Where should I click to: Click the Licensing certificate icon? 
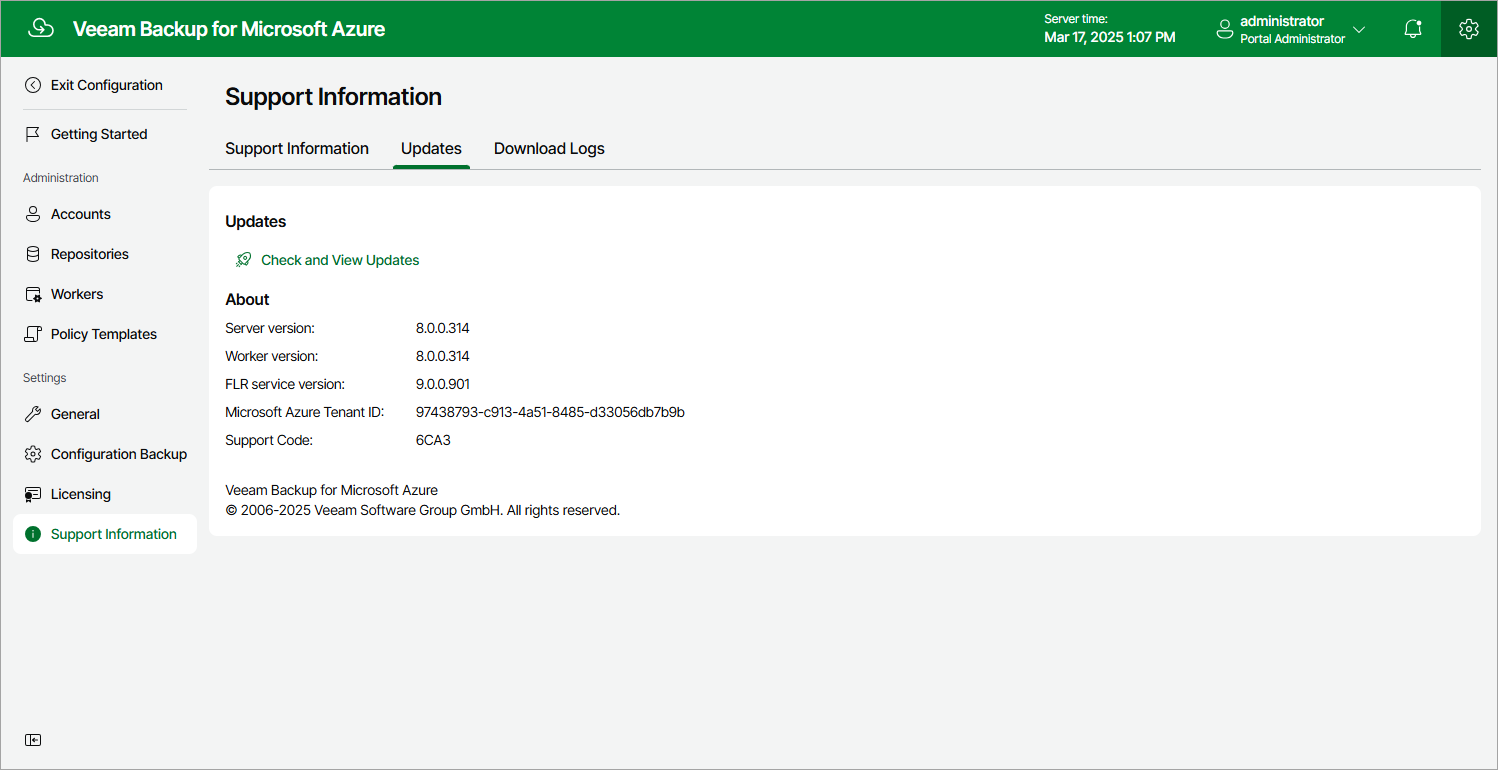point(33,494)
